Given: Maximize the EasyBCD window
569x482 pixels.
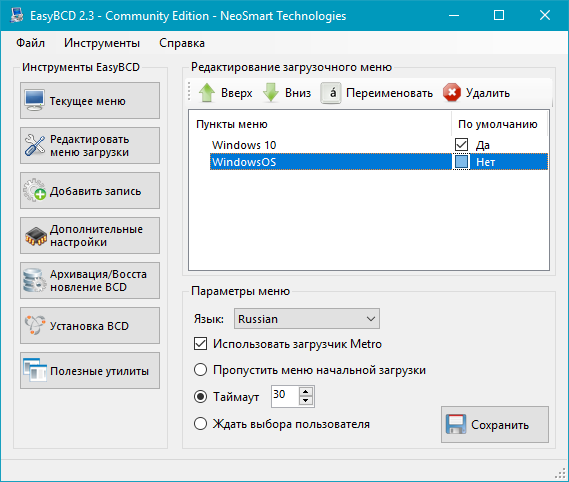Looking at the screenshot, I should click(x=499, y=15).
